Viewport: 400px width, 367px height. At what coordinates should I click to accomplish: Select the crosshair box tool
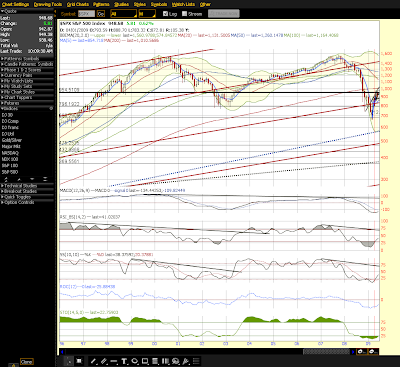pos(79,361)
